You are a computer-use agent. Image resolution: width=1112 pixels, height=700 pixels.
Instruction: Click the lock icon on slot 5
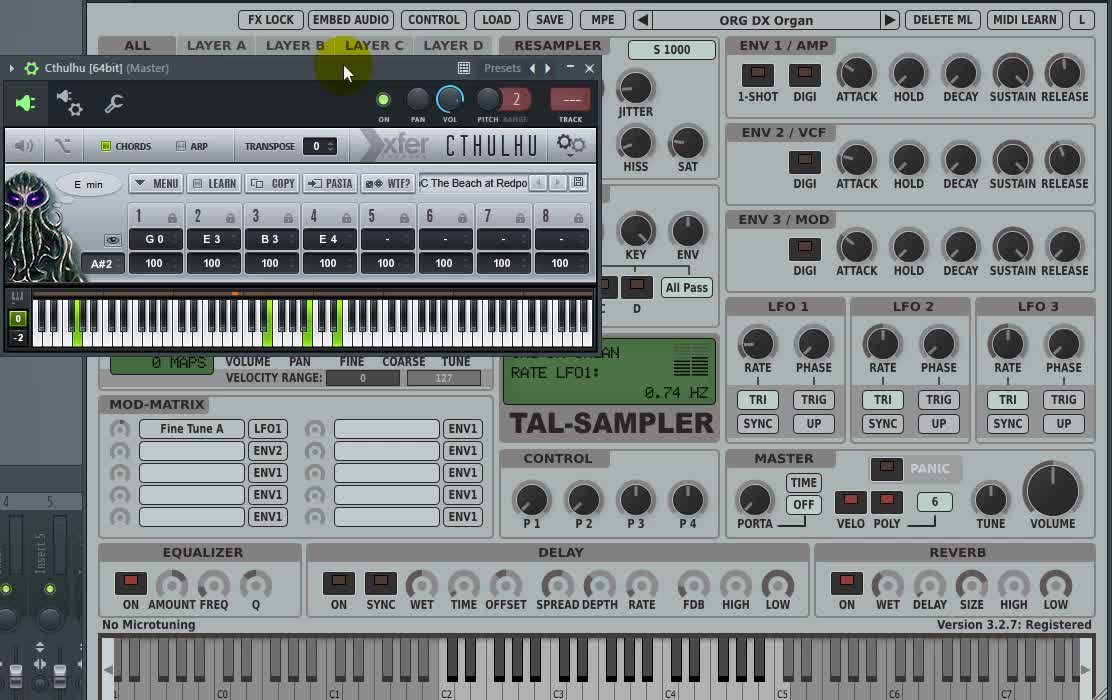[x=404, y=217]
